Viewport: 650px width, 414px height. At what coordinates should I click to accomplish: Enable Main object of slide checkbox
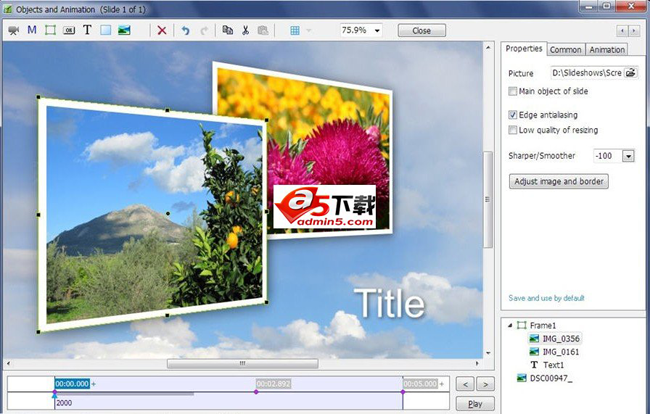pos(513,91)
